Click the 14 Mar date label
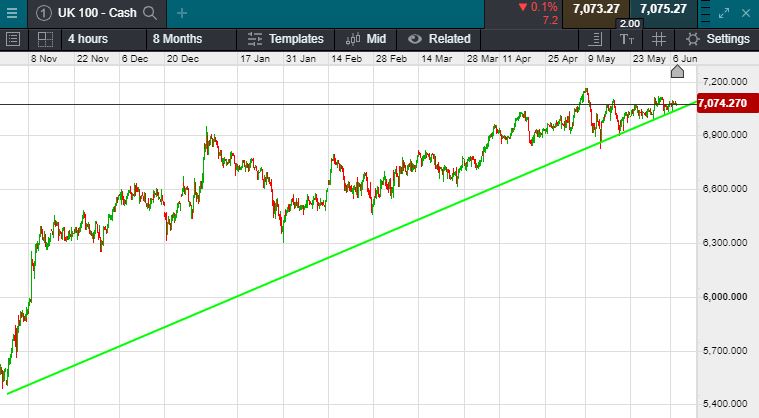Viewport: 759px width, 418px height. pyautogui.click(x=437, y=59)
